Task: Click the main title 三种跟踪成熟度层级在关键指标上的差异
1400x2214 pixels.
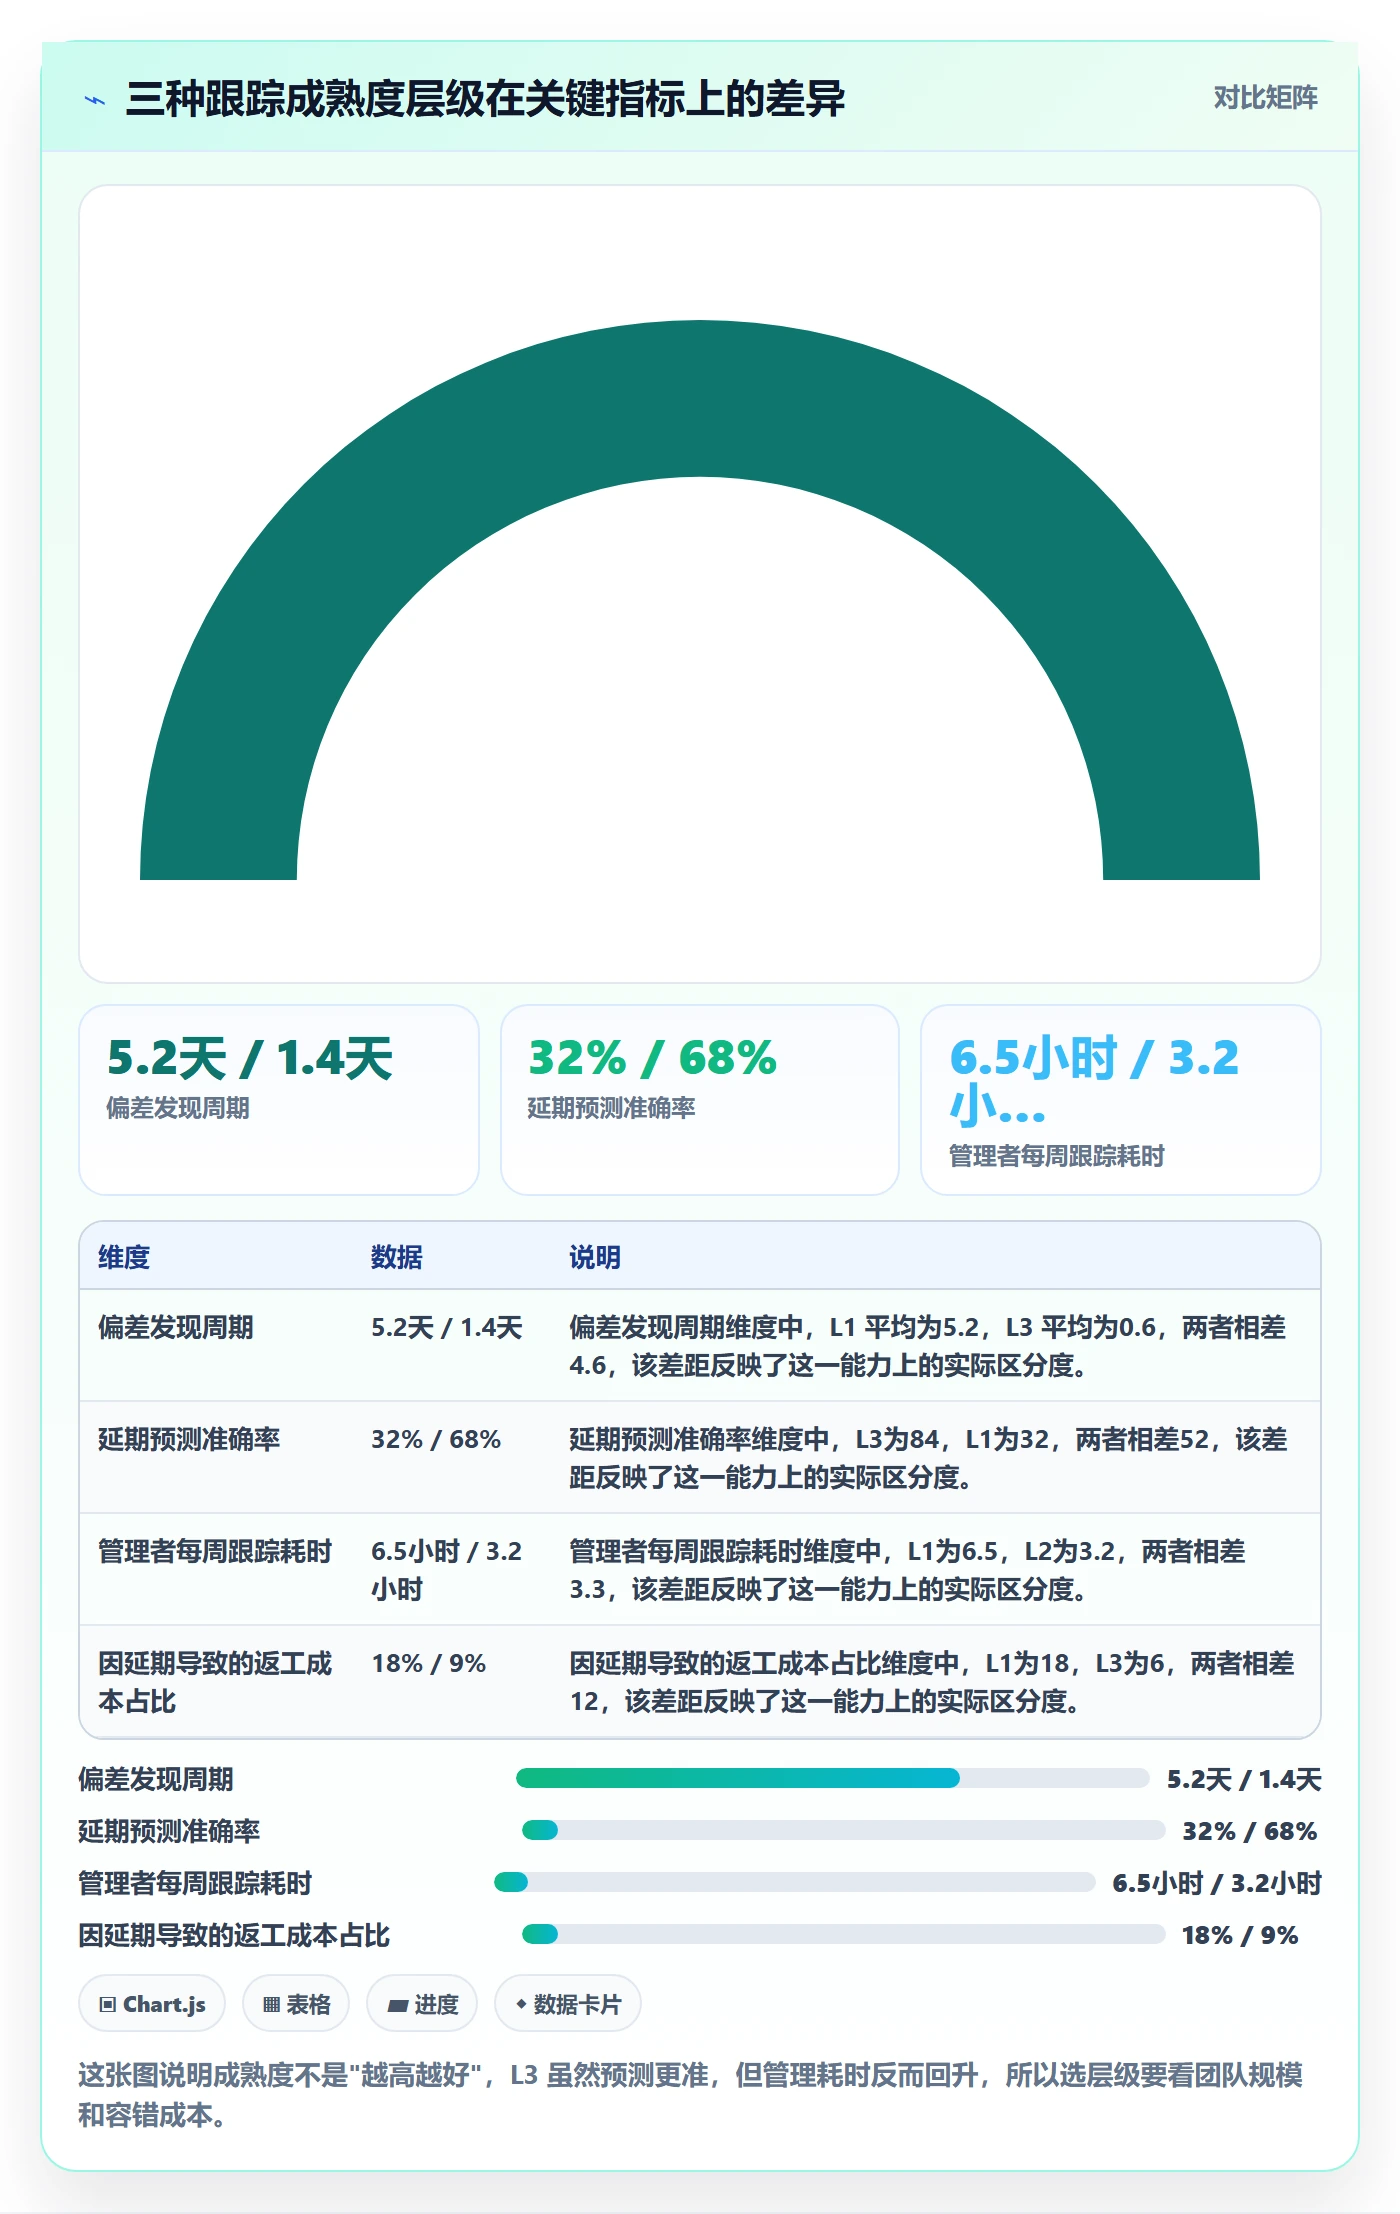Action: coord(485,99)
